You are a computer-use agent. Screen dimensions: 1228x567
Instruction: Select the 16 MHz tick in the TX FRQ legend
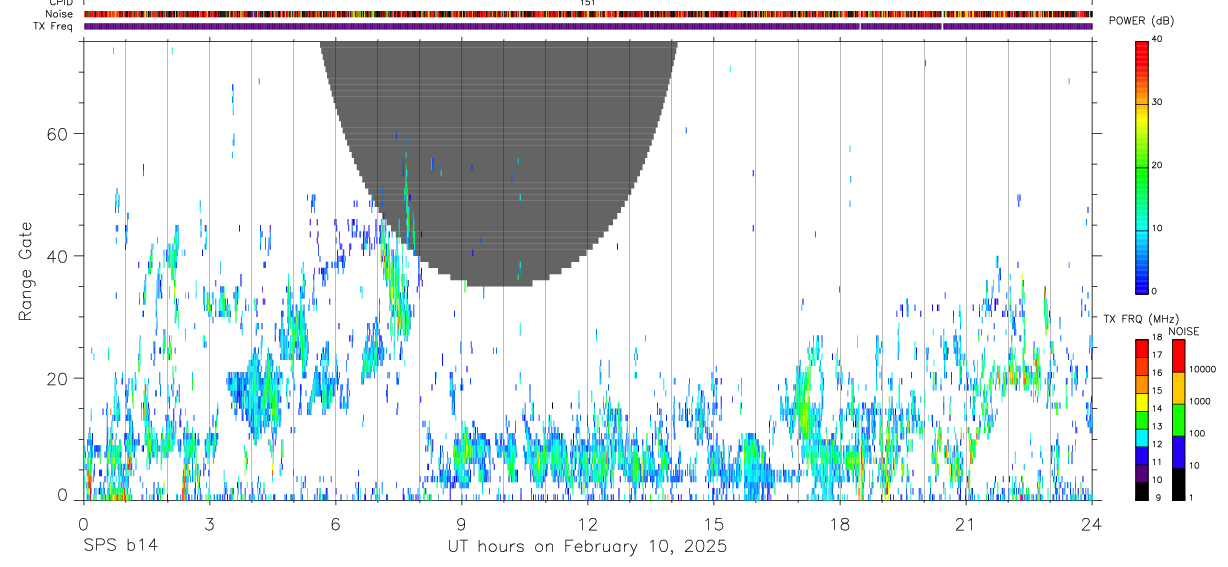tap(1158, 374)
